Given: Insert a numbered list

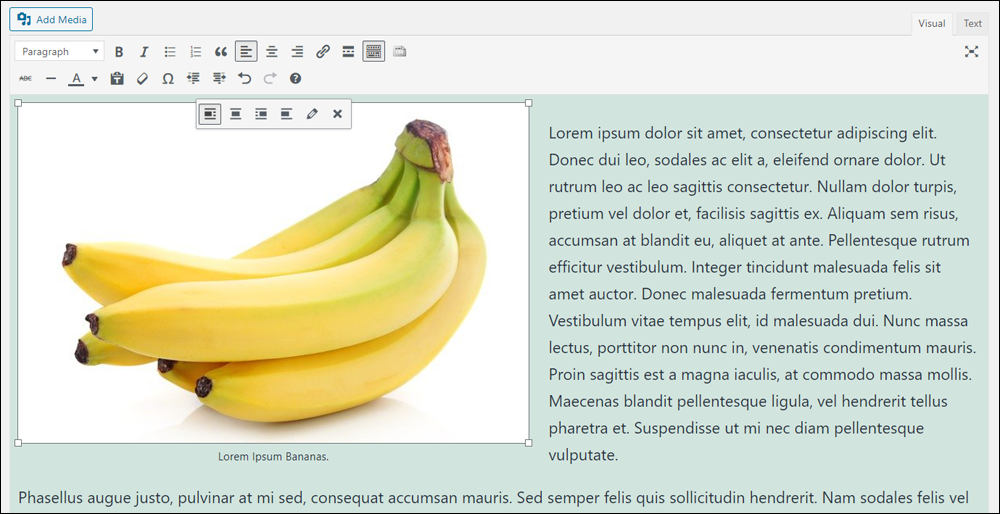Looking at the screenshot, I should [x=195, y=52].
